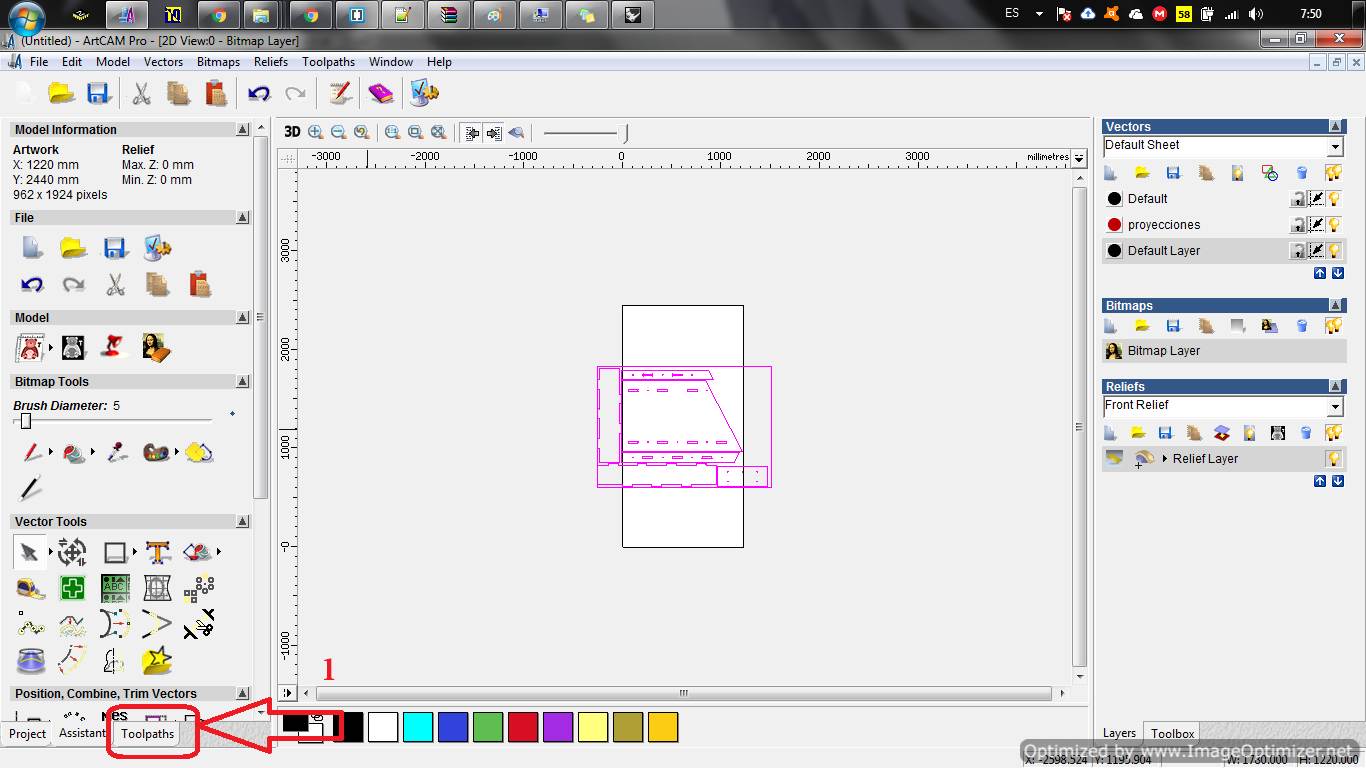
Task: Toggle the lock on Default Layer
Action: (1298, 251)
